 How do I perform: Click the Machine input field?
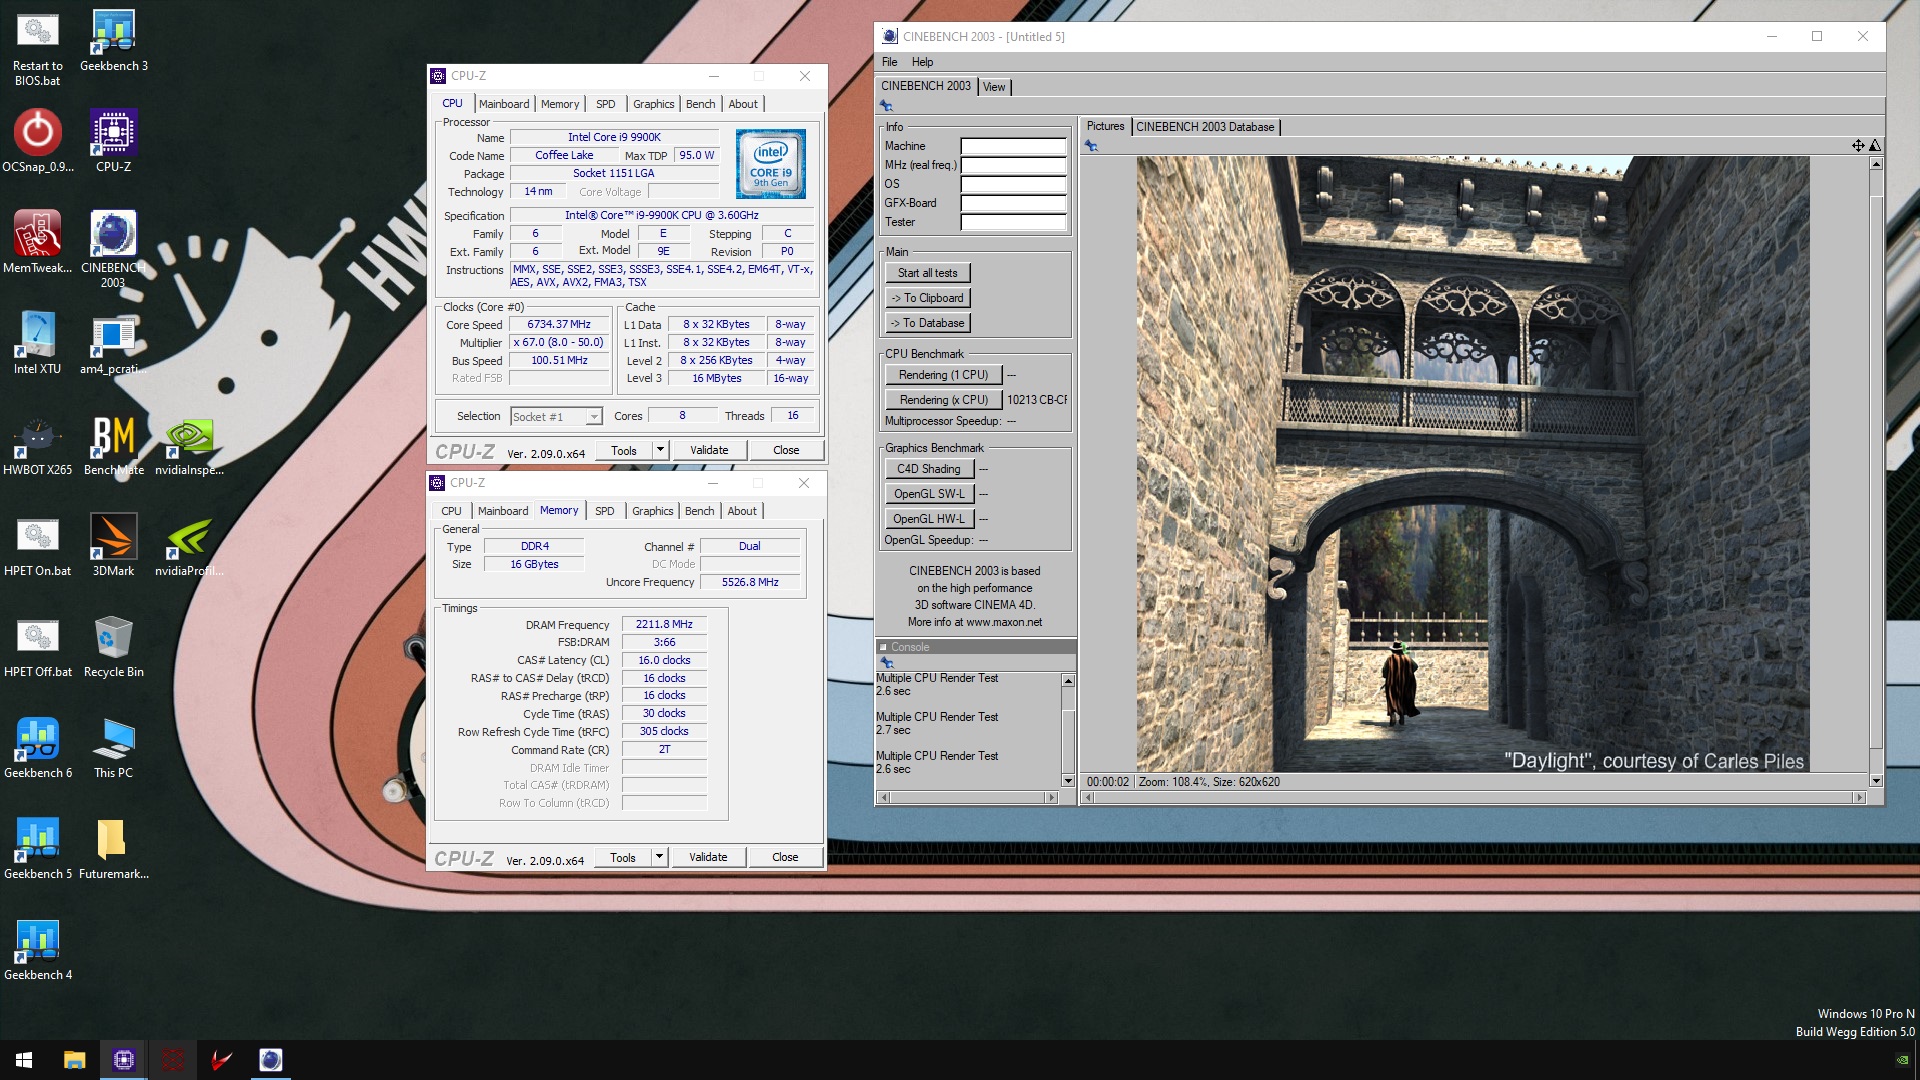coord(1013,146)
